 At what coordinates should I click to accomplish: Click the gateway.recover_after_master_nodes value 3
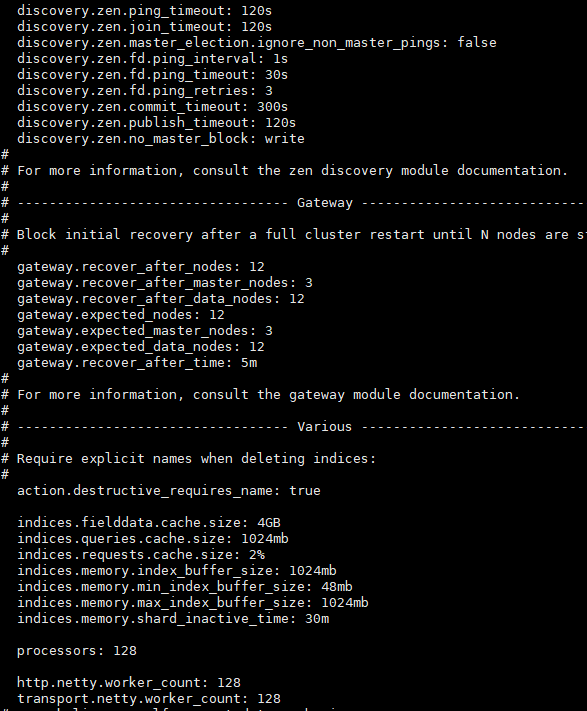[x=309, y=283]
